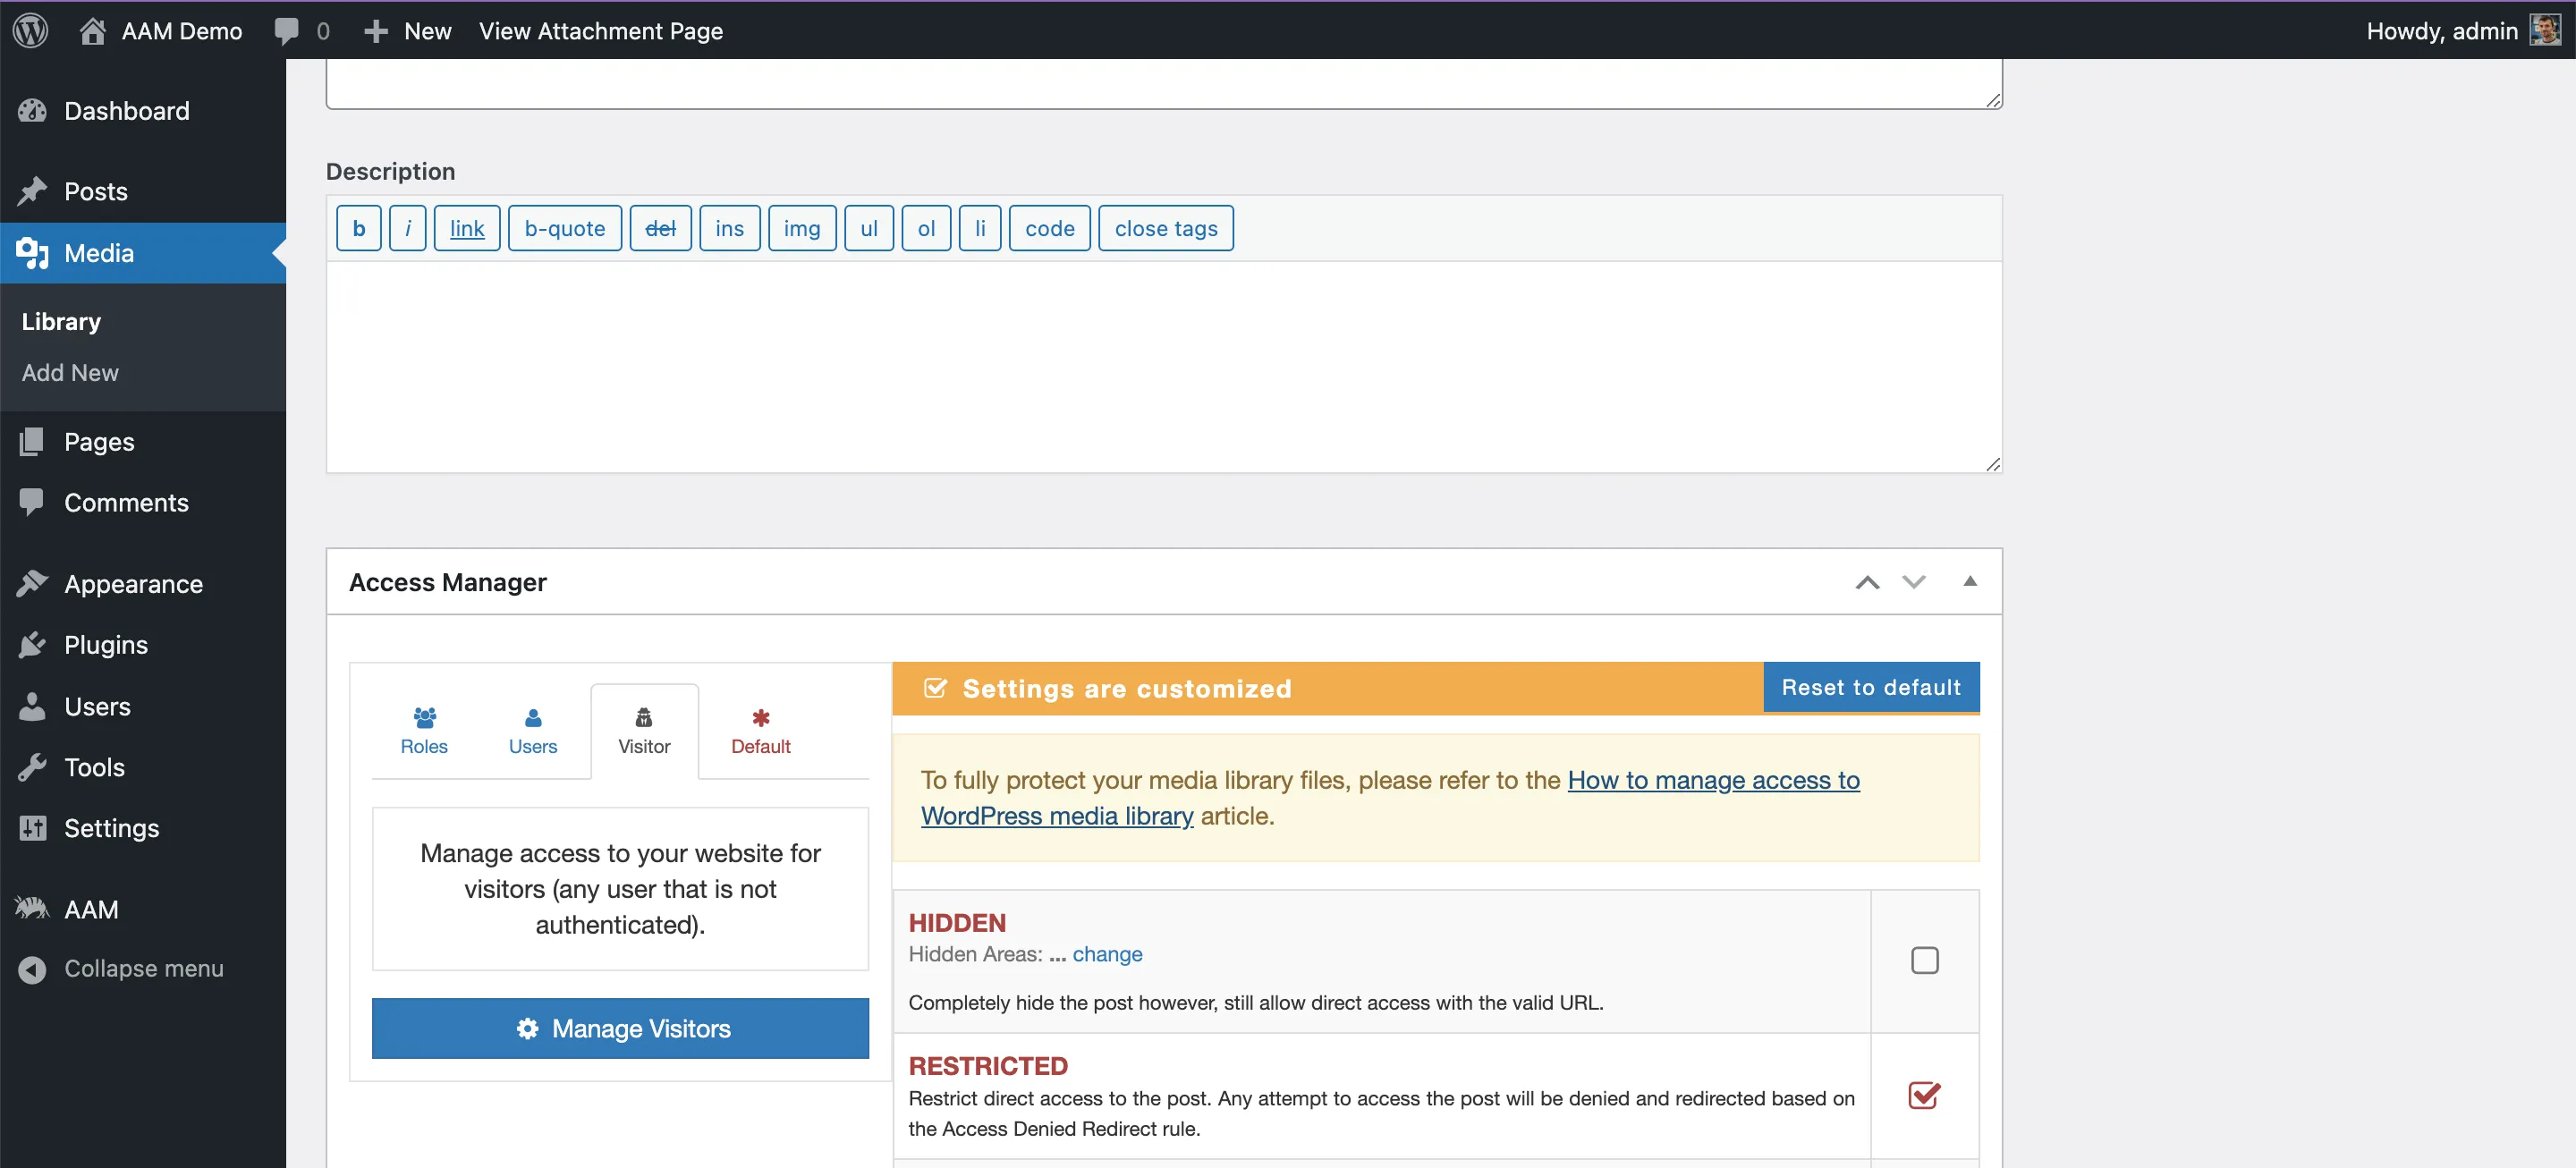Move Access Manager panel up
2576x1168 pixels.
pyautogui.click(x=1868, y=582)
